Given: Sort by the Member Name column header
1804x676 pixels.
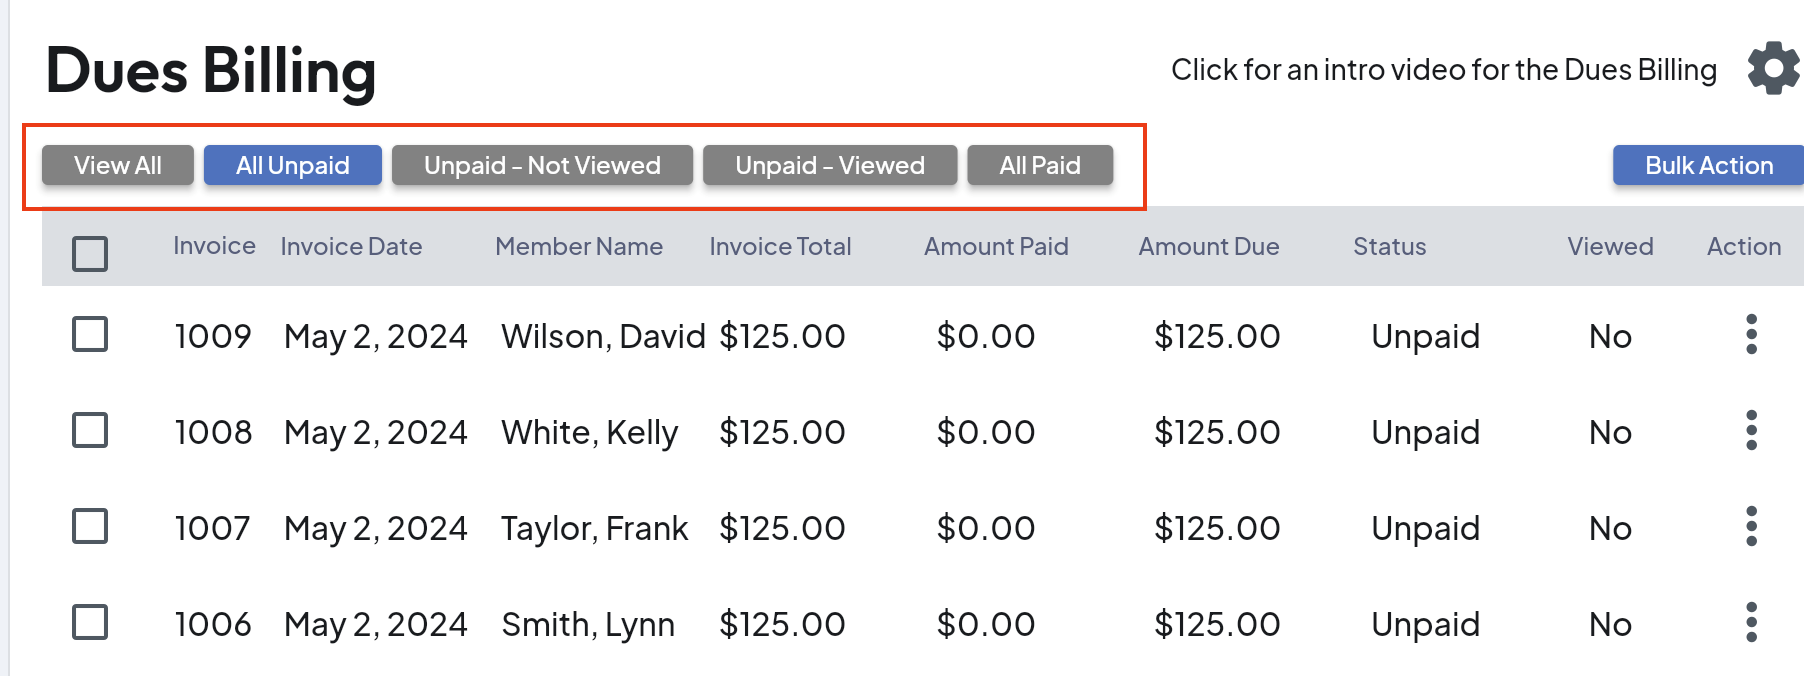Looking at the screenshot, I should coord(579,247).
